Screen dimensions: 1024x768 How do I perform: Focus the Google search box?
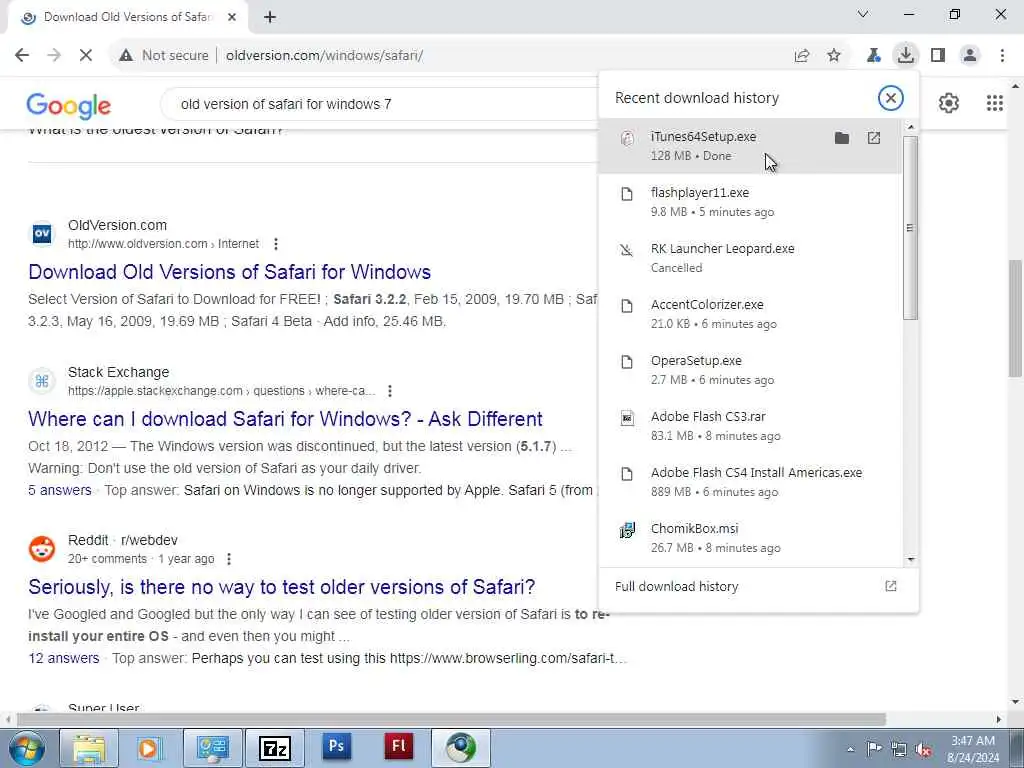coord(379,104)
